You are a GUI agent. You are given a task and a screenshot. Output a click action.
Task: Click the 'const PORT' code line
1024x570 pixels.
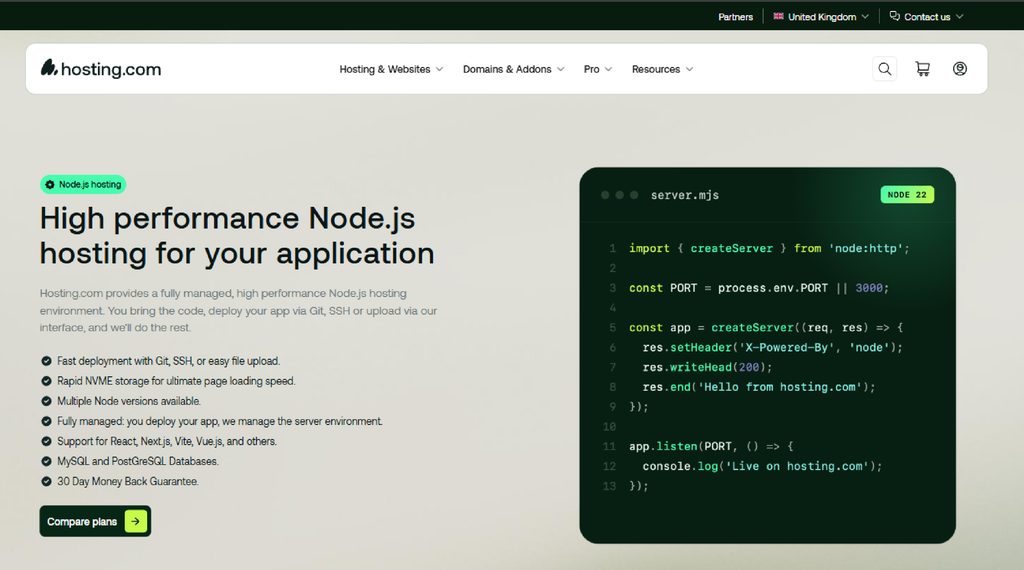click(x=758, y=288)
